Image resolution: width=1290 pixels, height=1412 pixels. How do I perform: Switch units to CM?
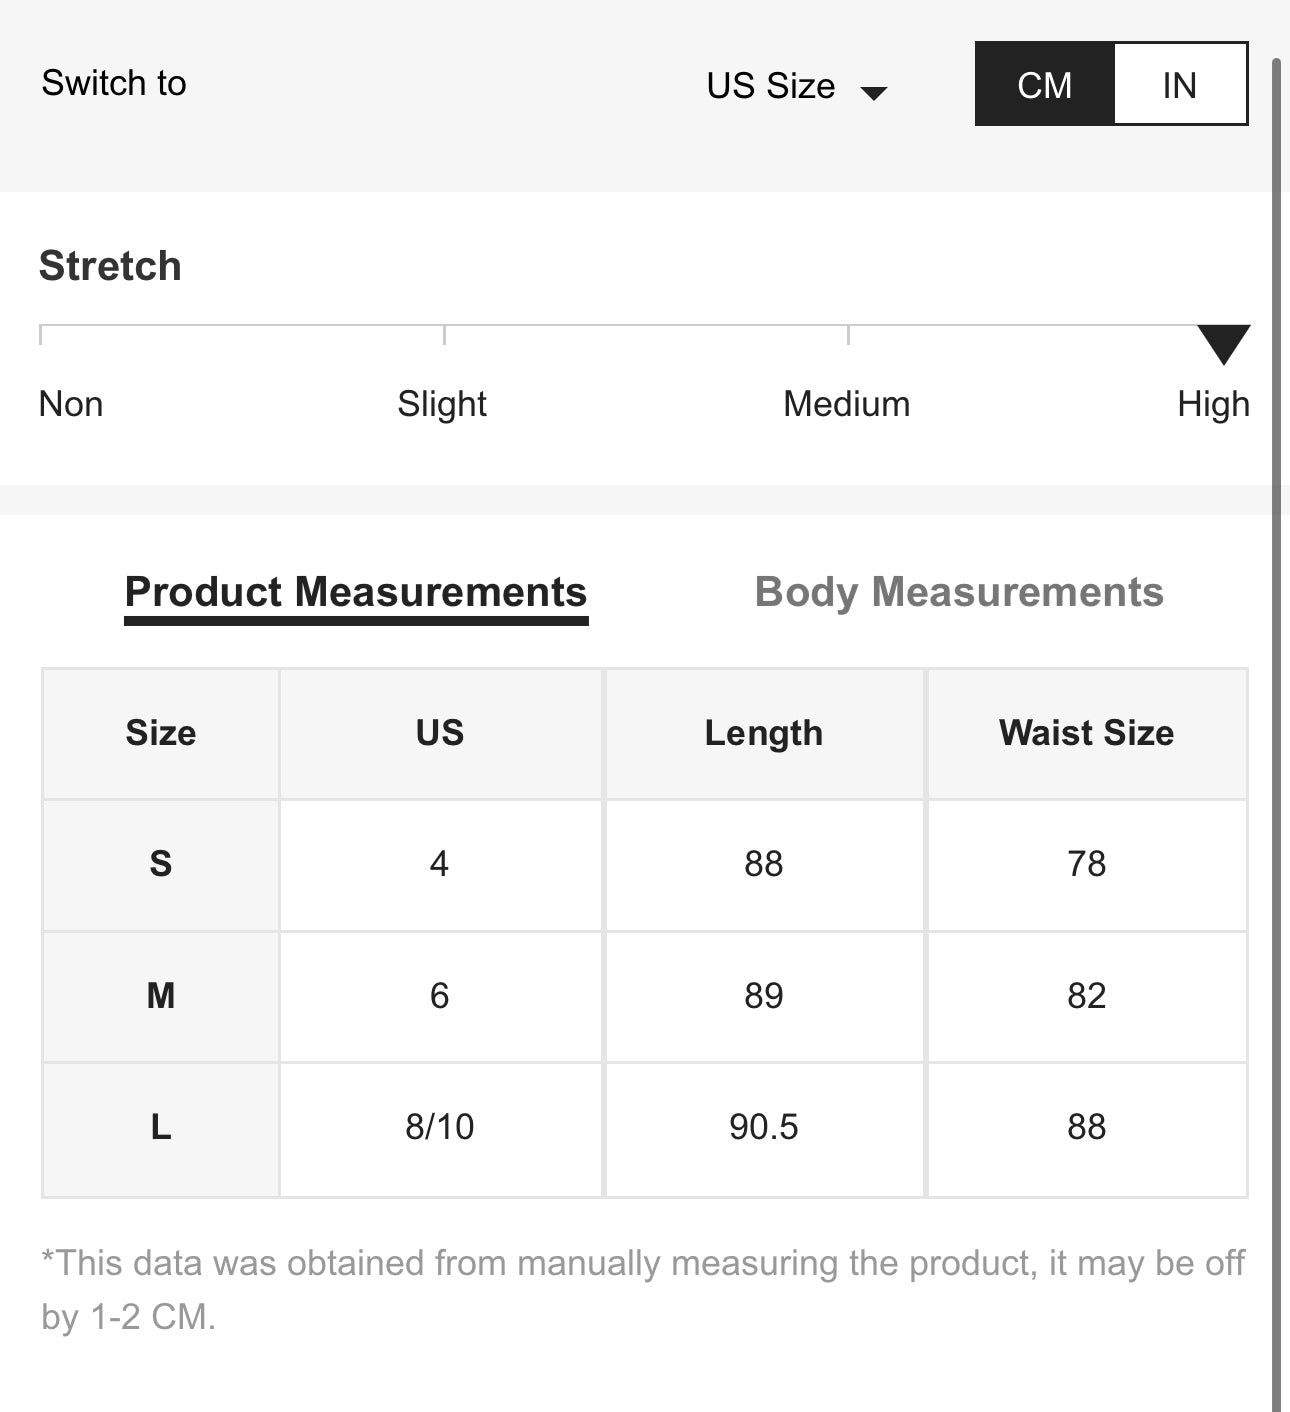coord(1045,85)
